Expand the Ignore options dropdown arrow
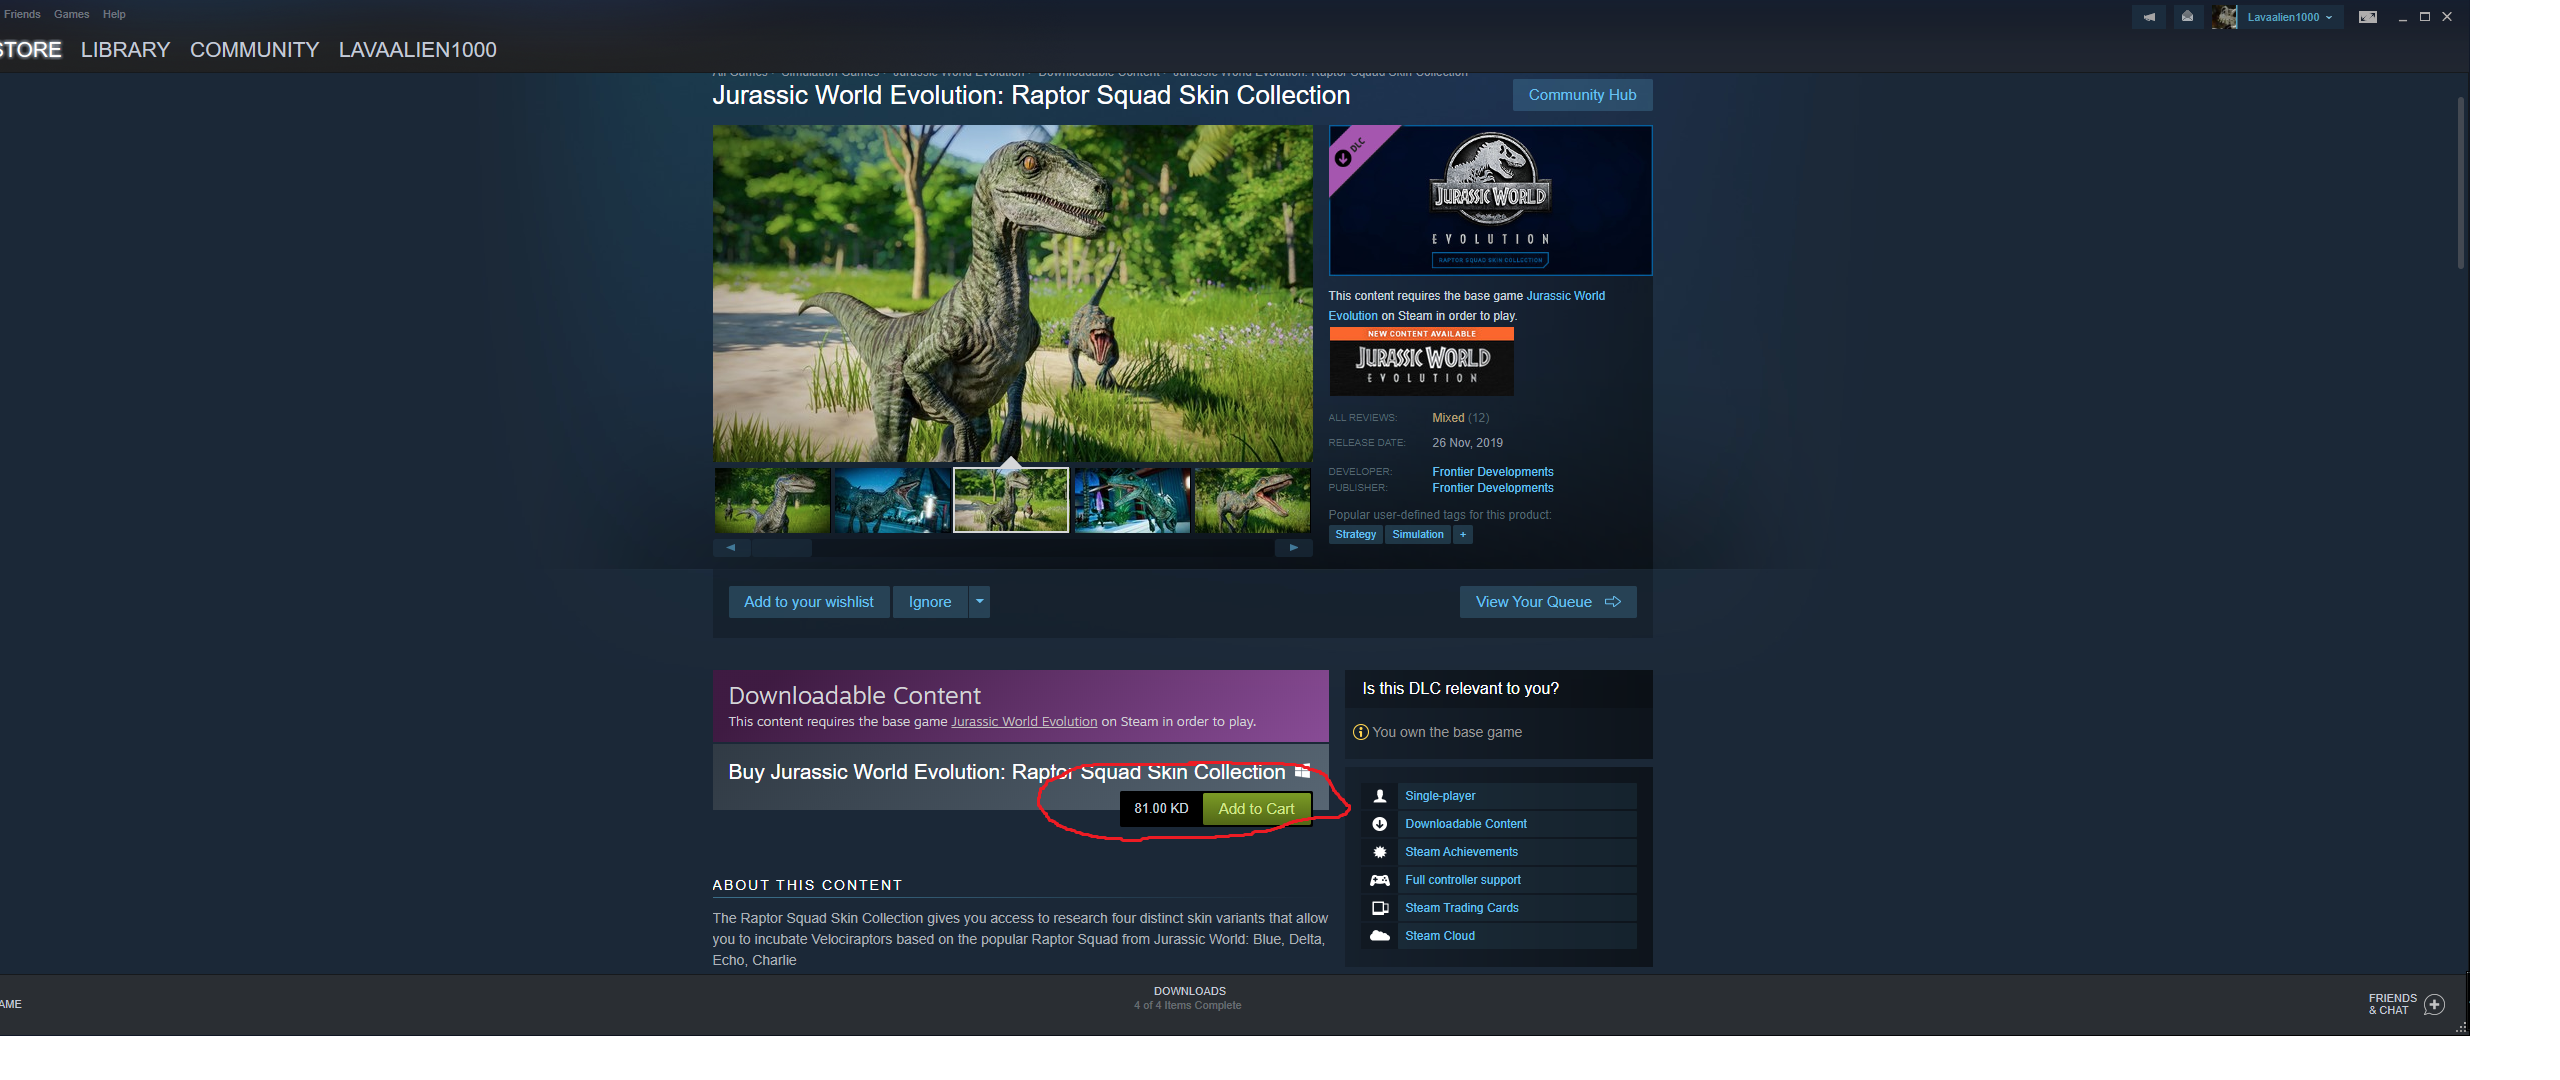Image resolution: width=2560 pixels, height=1080 pixels. 979,602
